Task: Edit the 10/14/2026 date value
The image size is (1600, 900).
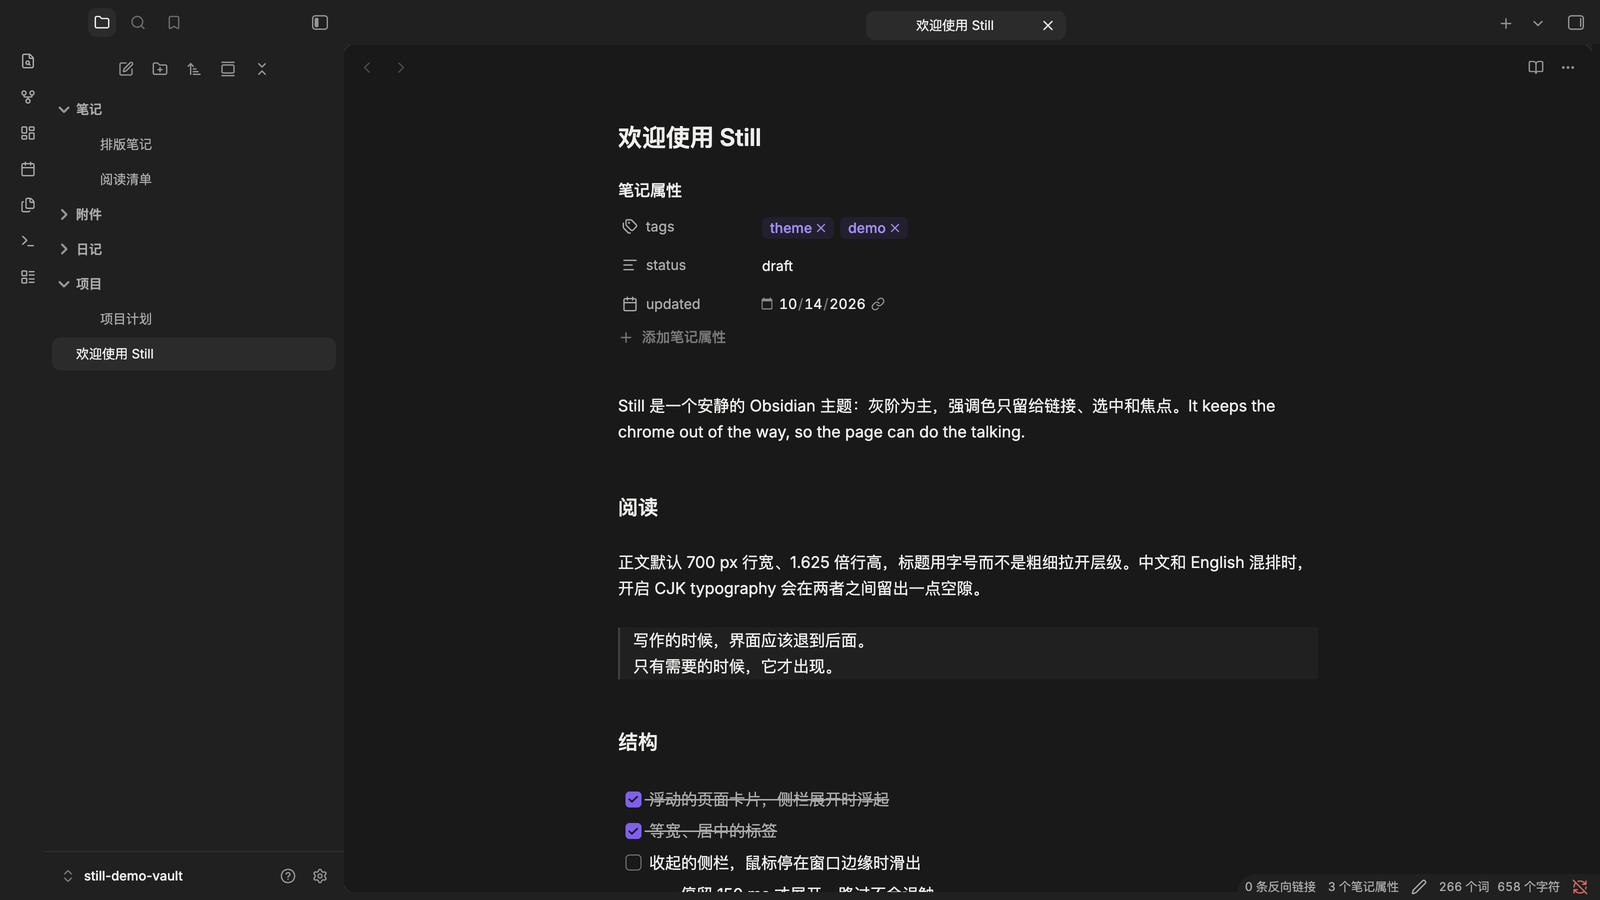Action: click(822, 304)
